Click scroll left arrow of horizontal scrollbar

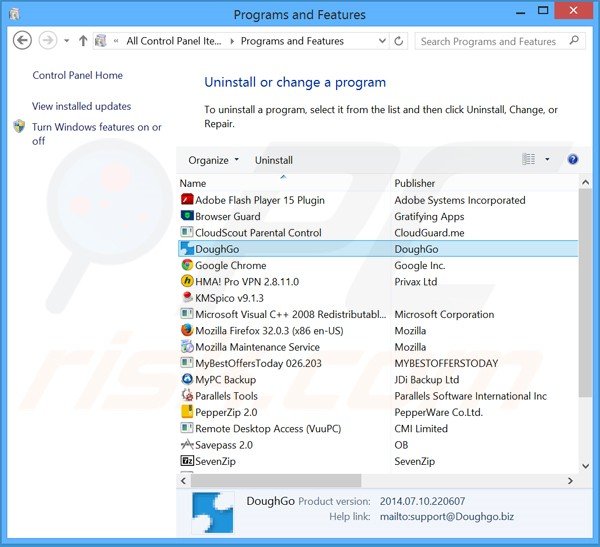coord(183,480)
